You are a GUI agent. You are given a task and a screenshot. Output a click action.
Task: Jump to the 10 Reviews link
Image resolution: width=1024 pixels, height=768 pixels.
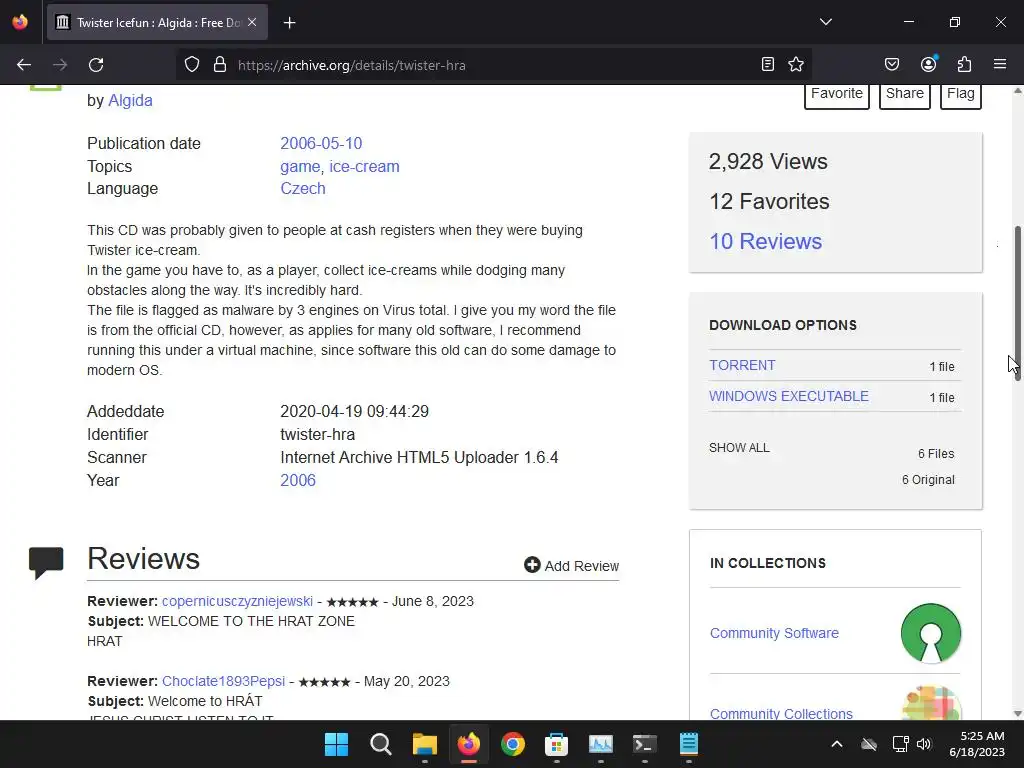coord(765,241)
